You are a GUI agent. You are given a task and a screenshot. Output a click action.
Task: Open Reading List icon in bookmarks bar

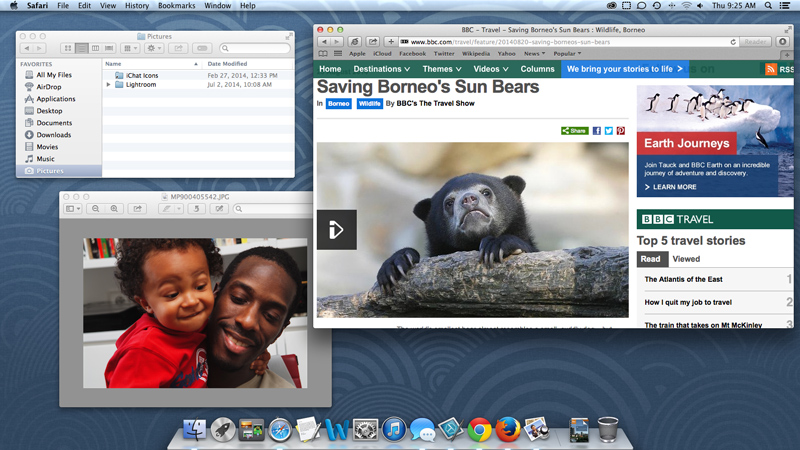coord(338,54)
